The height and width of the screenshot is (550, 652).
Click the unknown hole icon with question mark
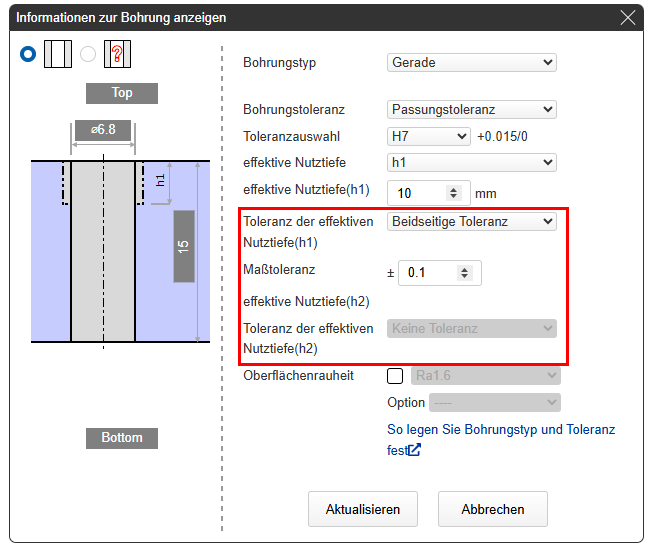coord(118,54)
